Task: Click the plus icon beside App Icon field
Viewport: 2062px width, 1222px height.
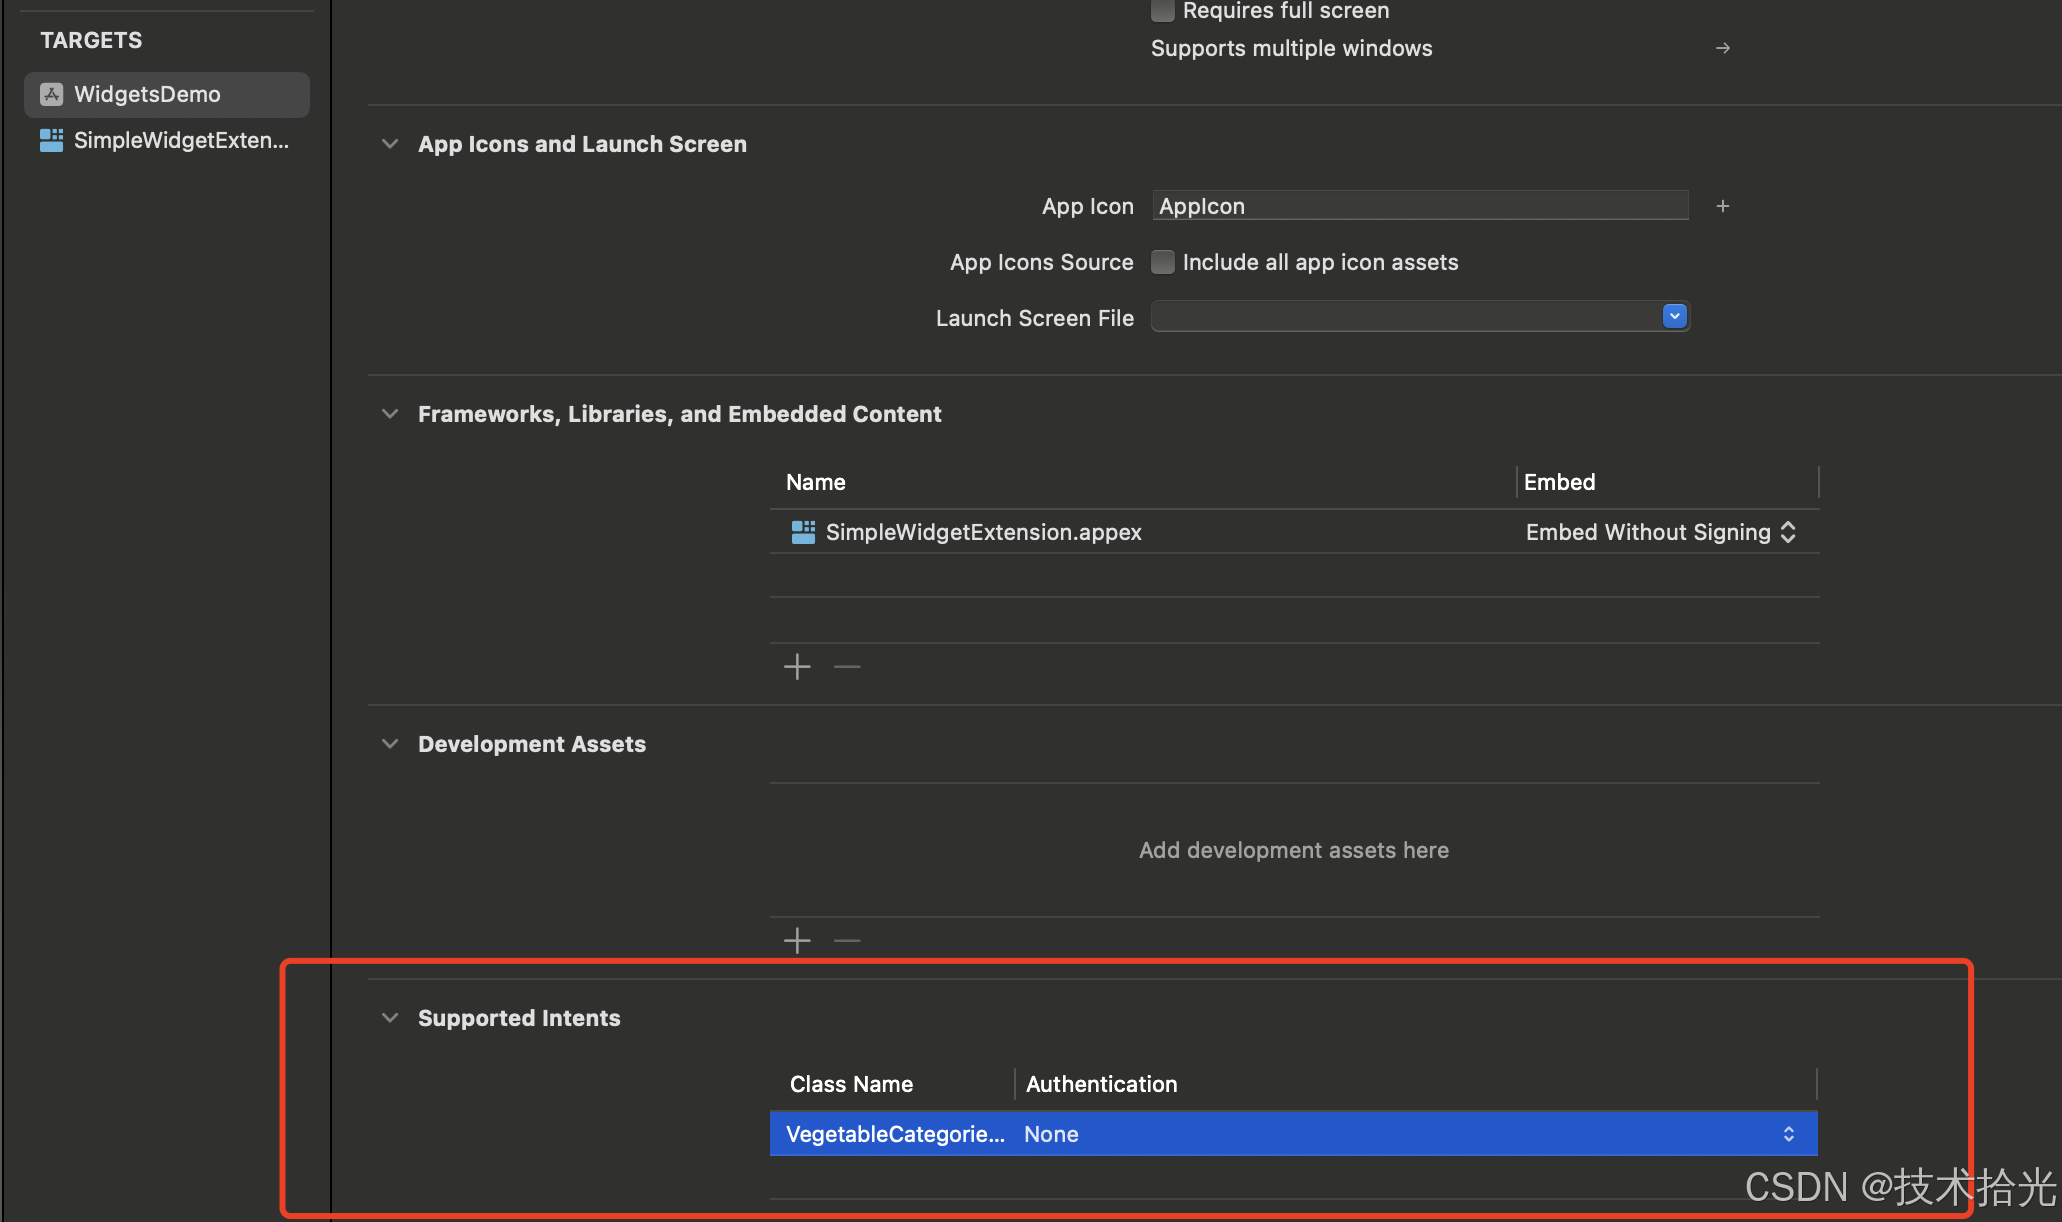Action: (1722, 206)
